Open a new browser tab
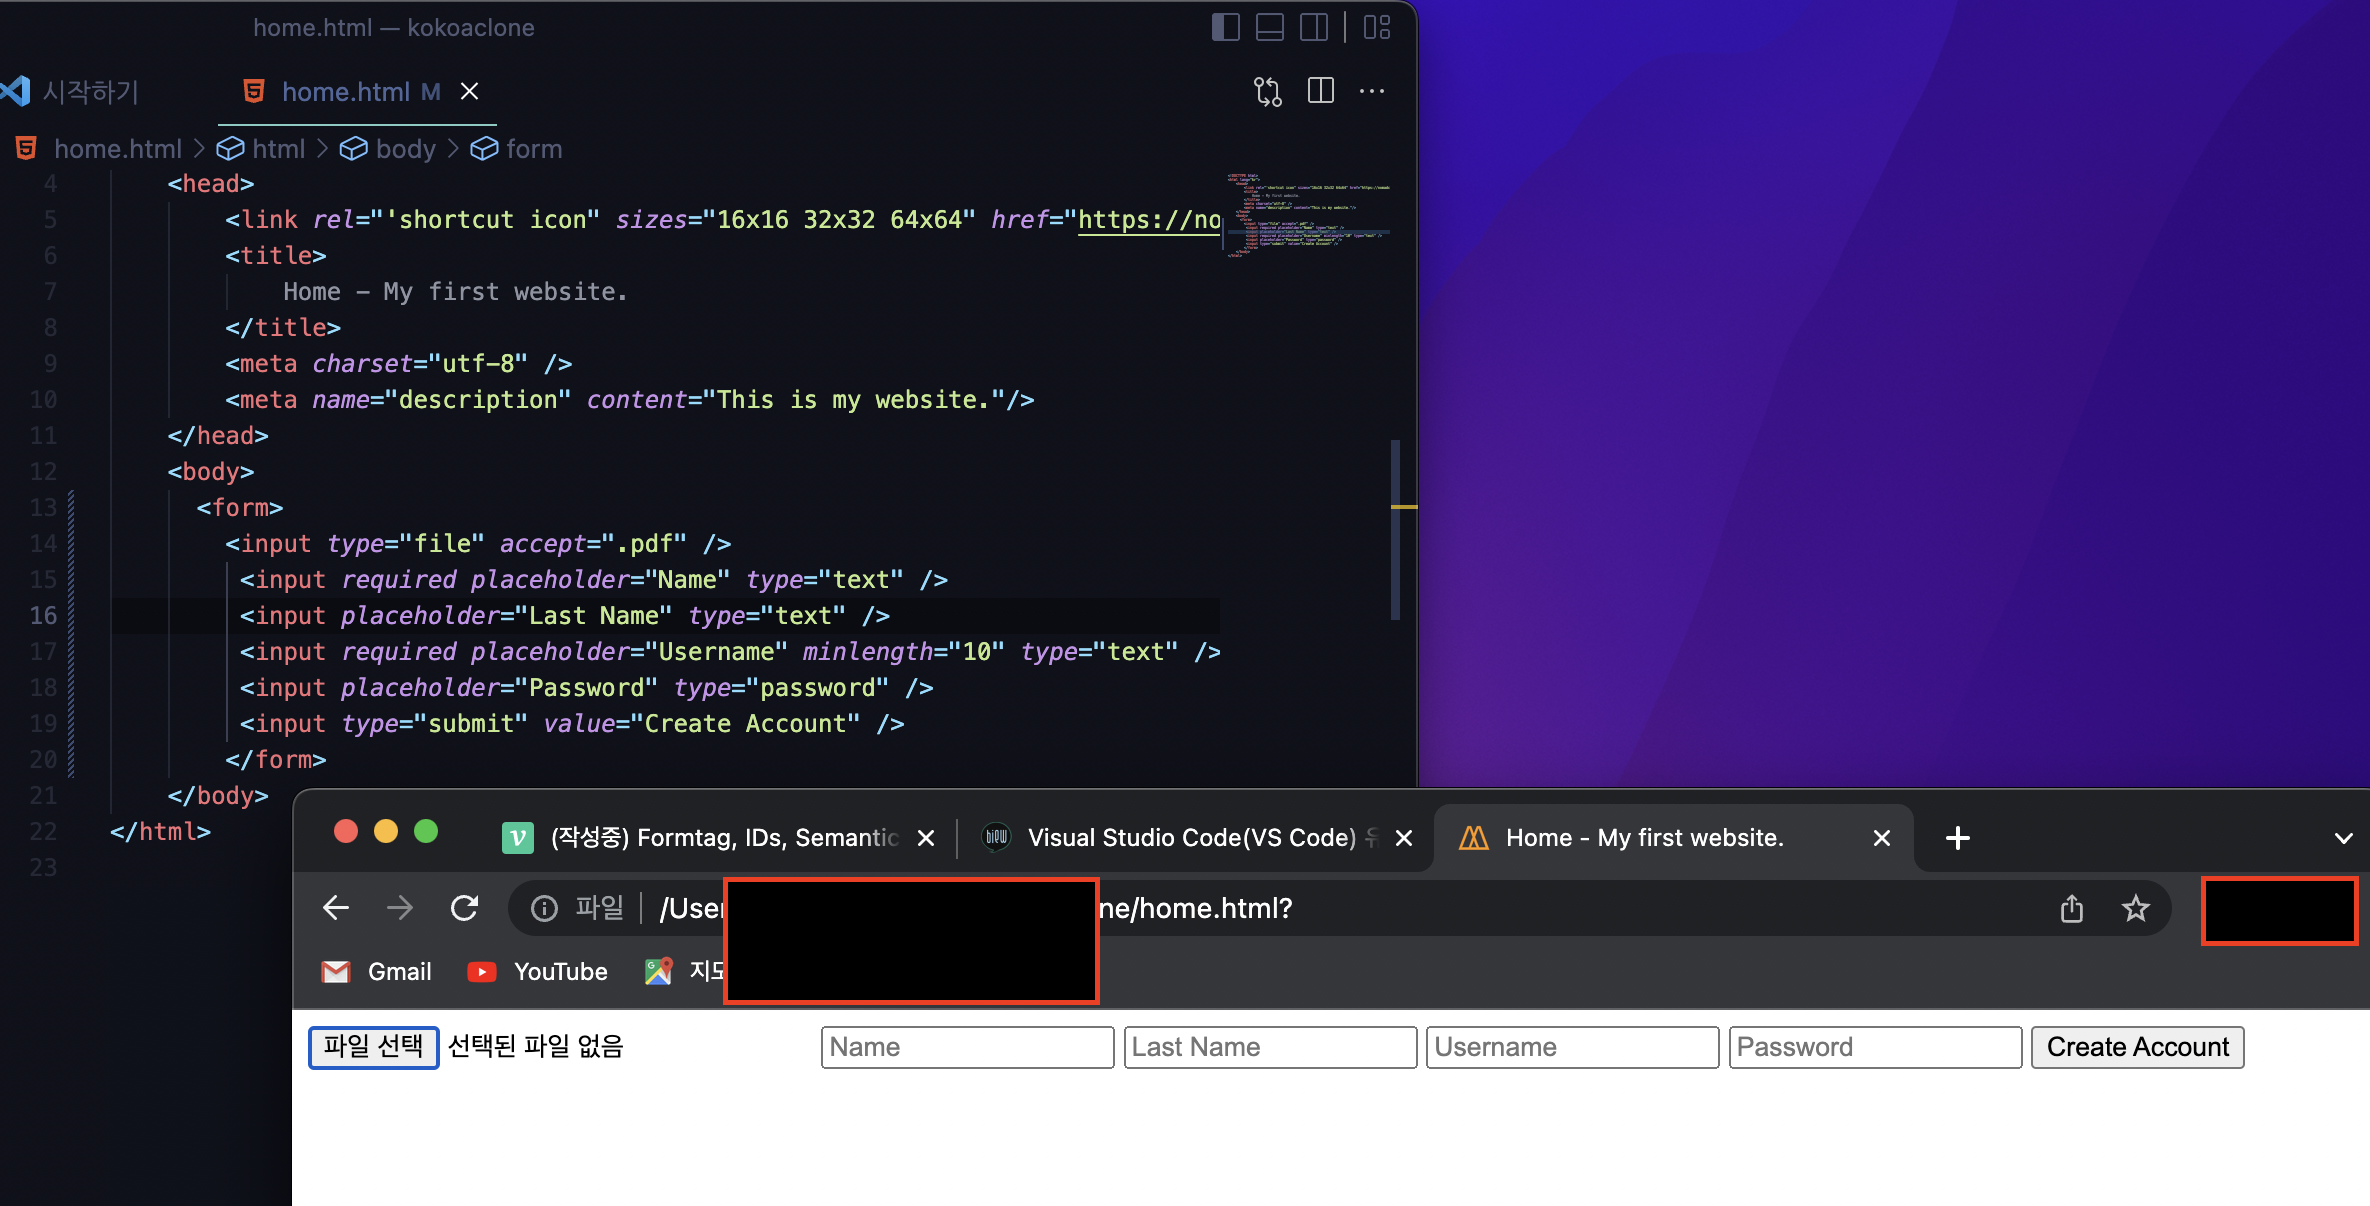The height and width of the screenshot is (1206, 2370). [x=1957, y=838]
